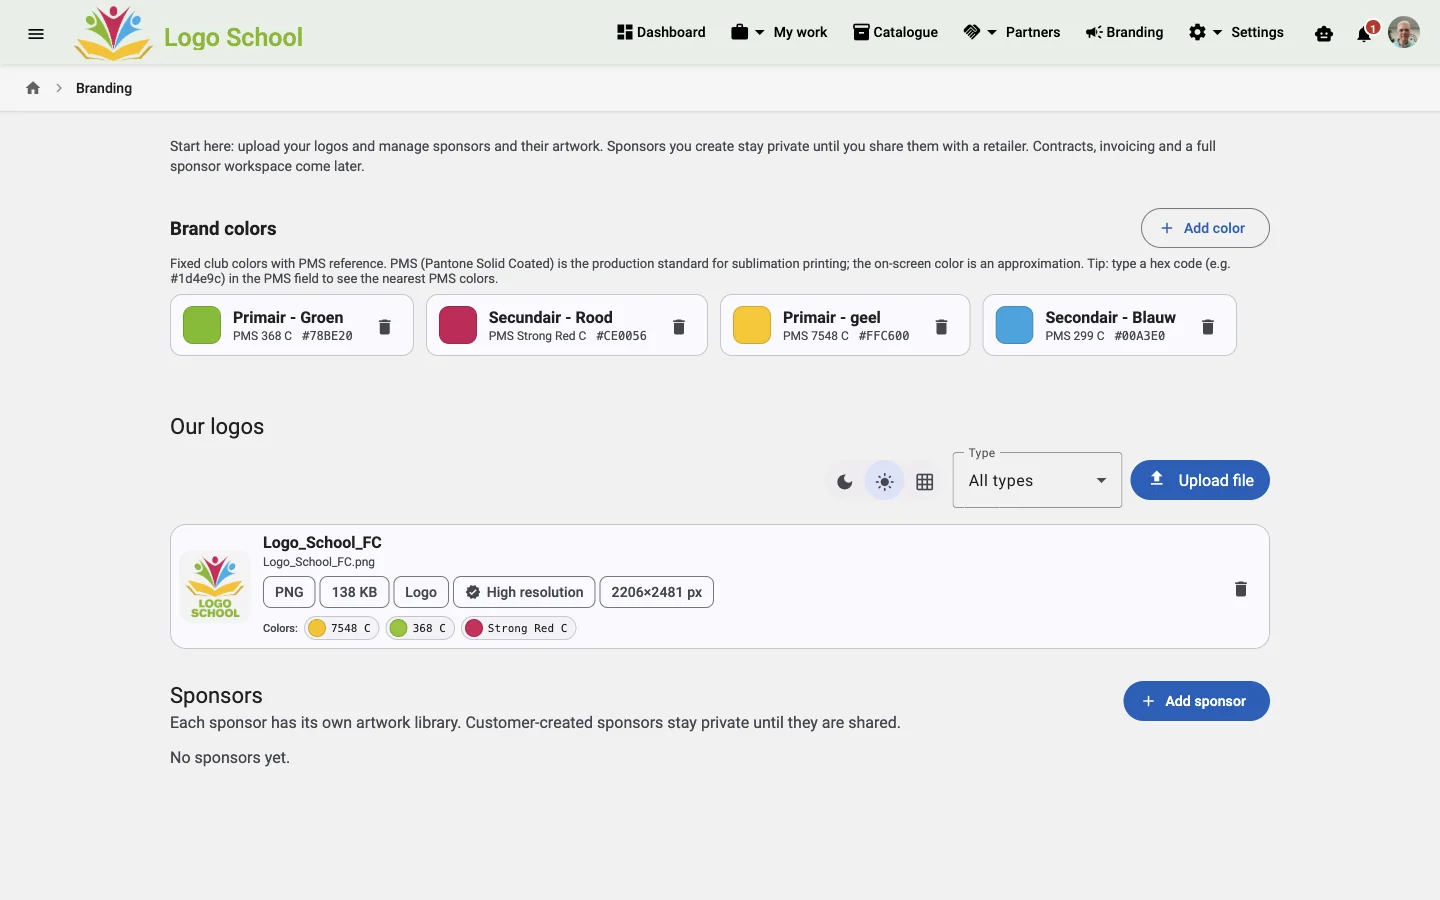Image resolution: width=1440 pixels, height=900 pixels.
Task: Delete the Secundair - Rood brand color
Action: (x=679, y=326)
